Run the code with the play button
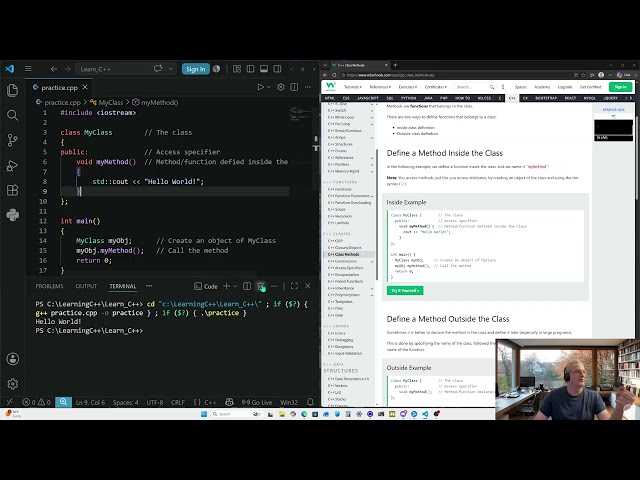This screenshot has width=640, height=480. coord(260,87)
